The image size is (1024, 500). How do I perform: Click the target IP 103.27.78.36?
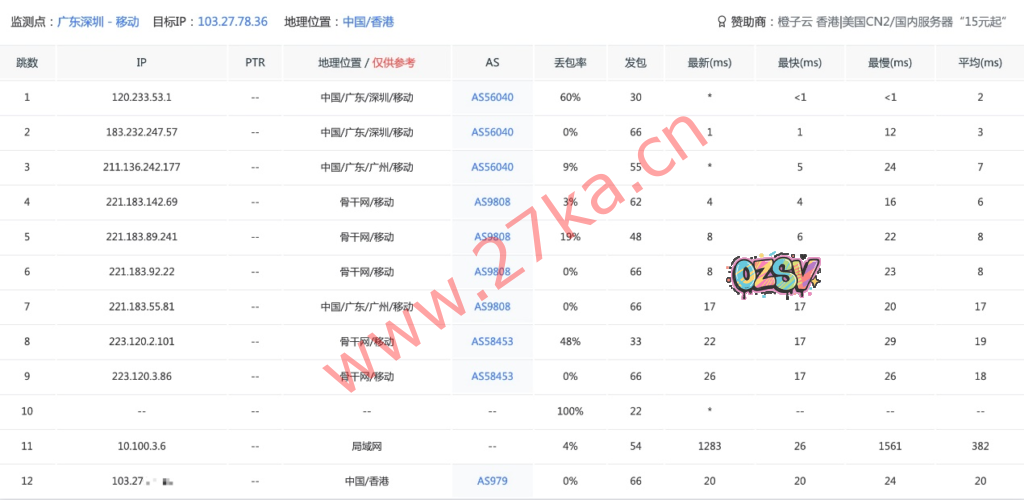point(233,21)
